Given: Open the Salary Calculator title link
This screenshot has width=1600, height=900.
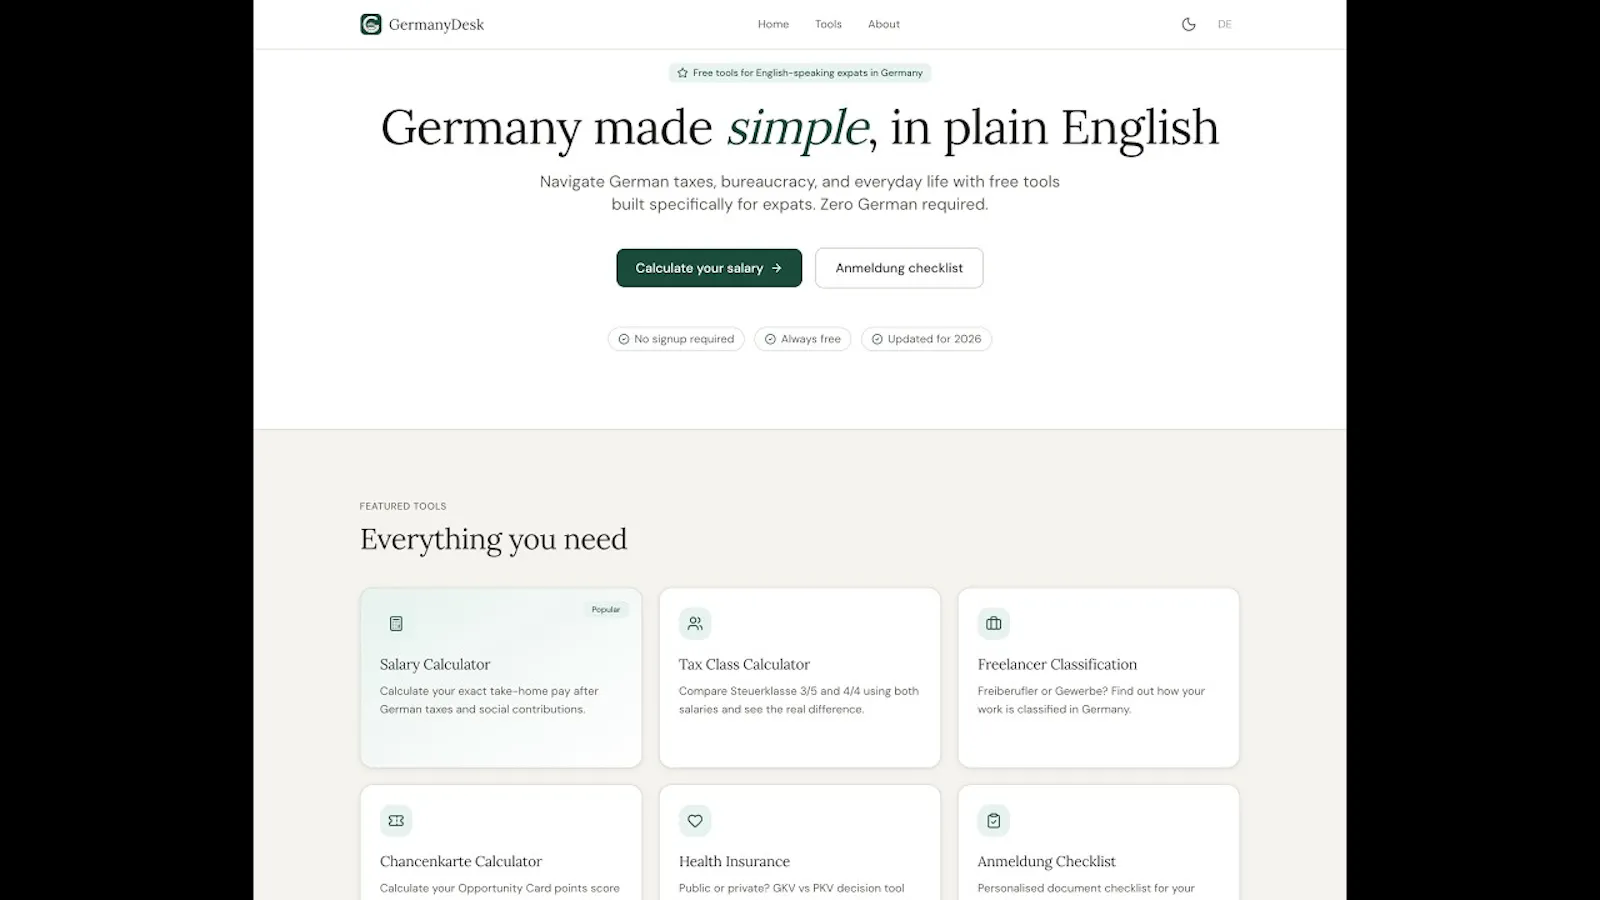Looking at the screenshot, I should (435, 664).
